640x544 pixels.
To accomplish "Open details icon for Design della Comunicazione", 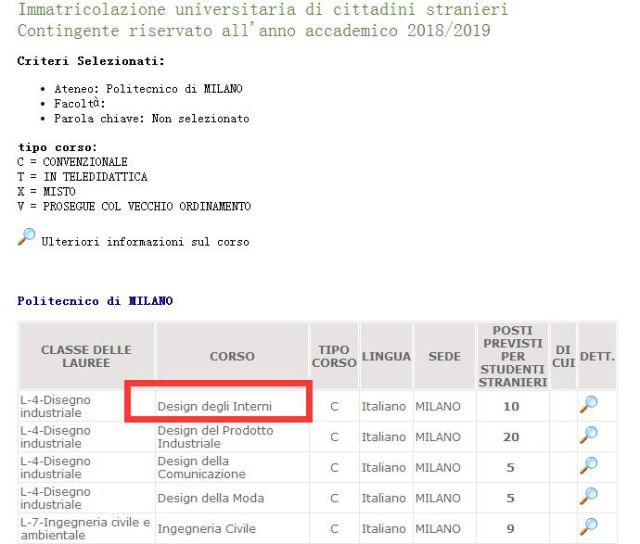I will click(x=589, y=465).
